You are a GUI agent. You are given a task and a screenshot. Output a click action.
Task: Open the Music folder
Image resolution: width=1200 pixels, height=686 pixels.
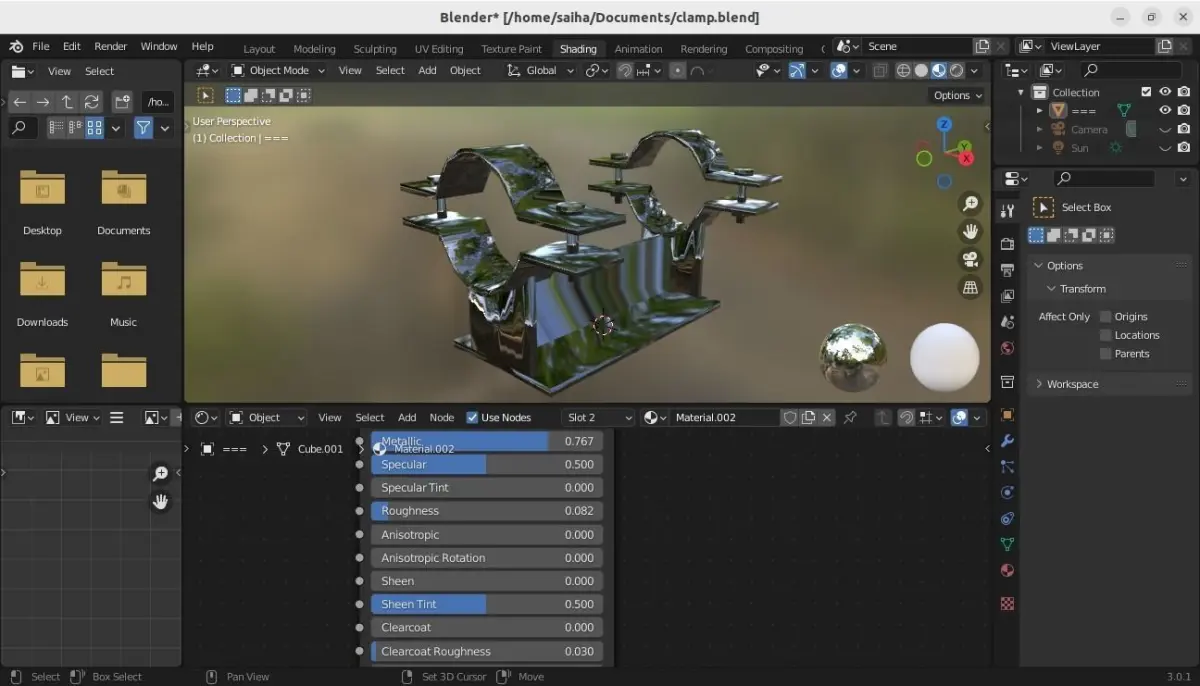coord(123,292)
